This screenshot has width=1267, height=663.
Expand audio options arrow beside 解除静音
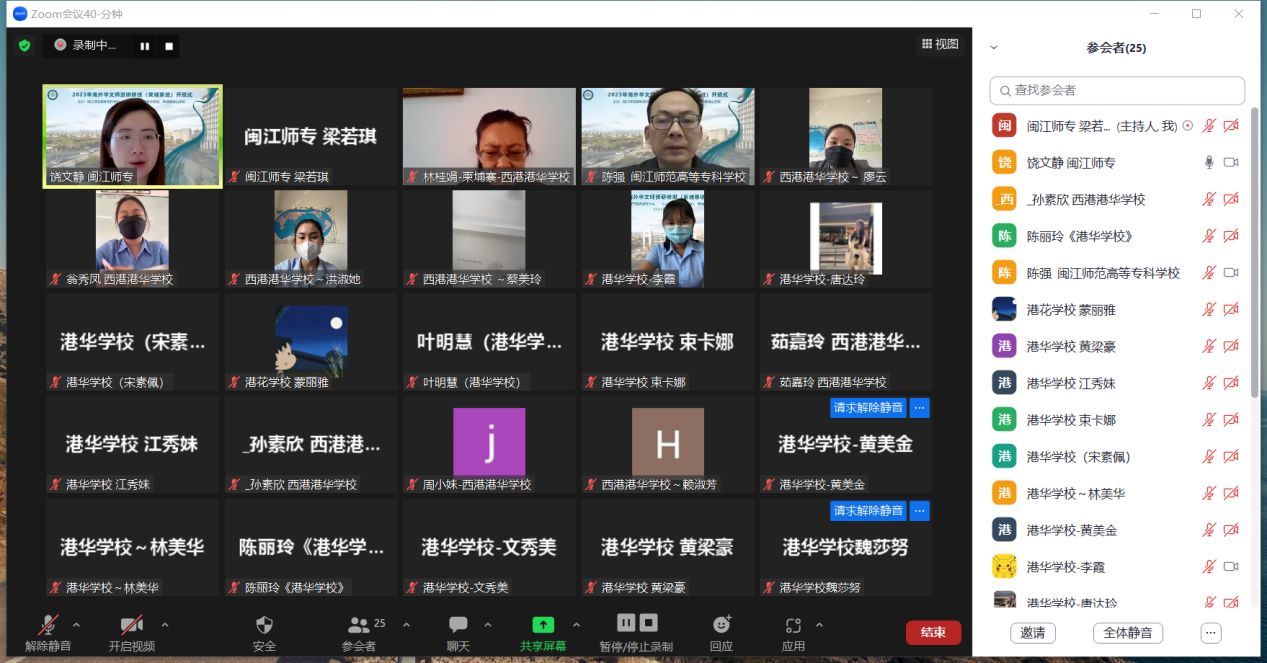[77, 625]
